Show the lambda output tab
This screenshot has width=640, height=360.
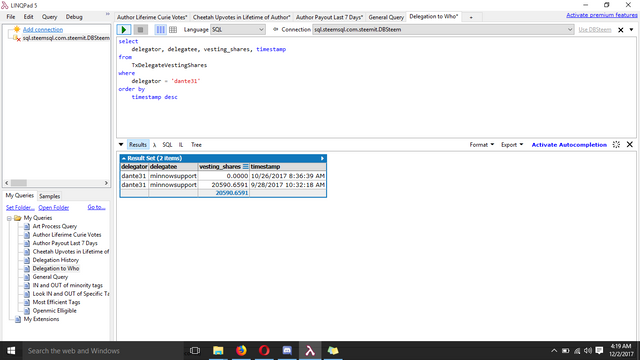coord(154,145)
